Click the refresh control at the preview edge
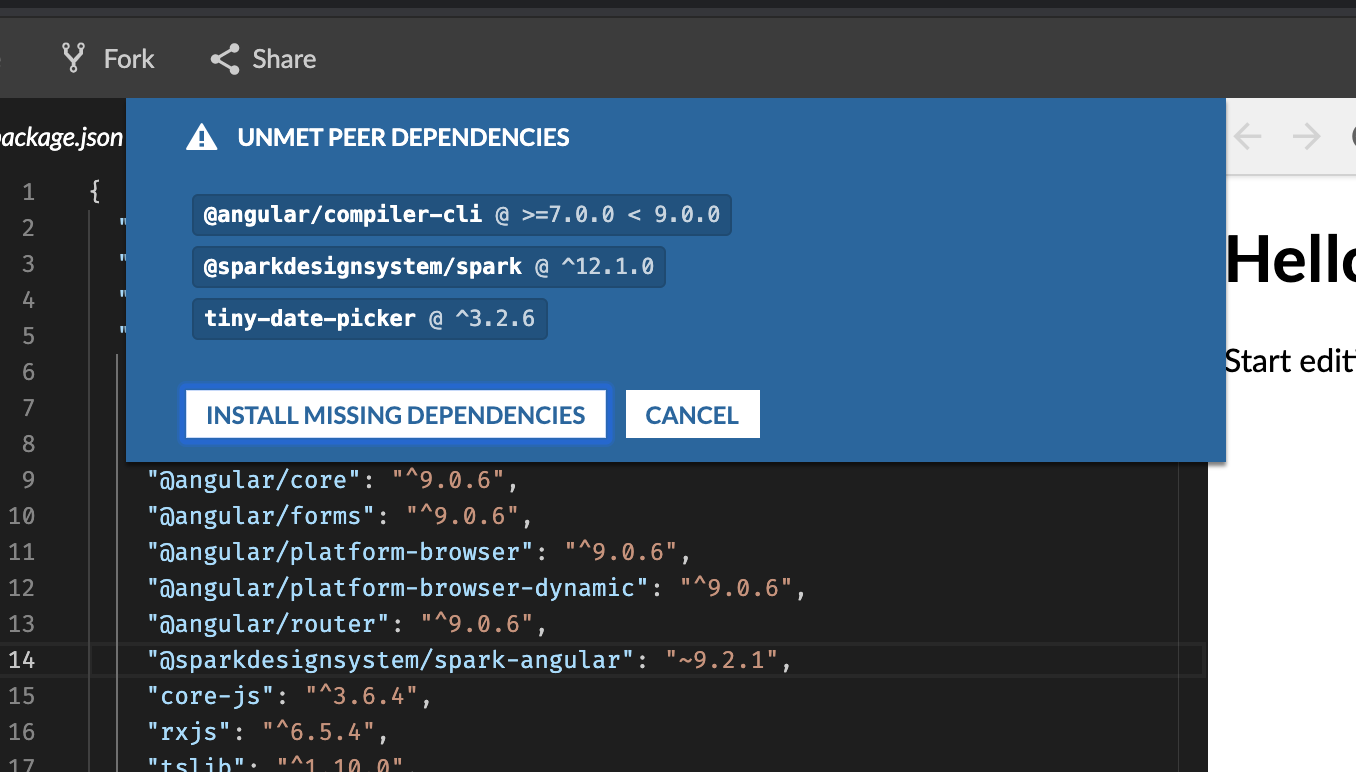Screen dimensions: 1356x772 (x=1352, y=136)
